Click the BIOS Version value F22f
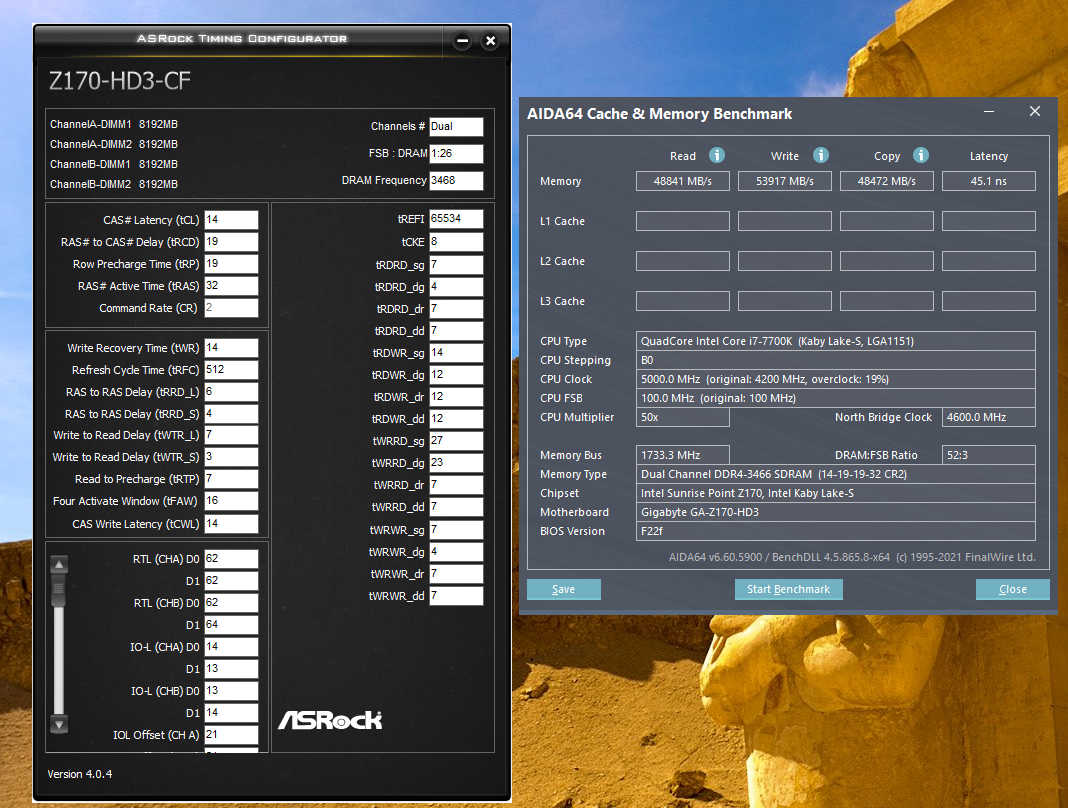The height and width of the screenshot is (808, 1068). click(x=836, y=531)
